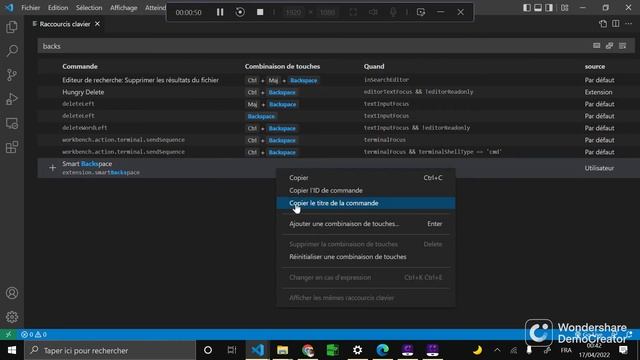Viewport: 640px width, 360px height.
Task: Open Cortana circle icon on taskbar
Action: point(208,350)
